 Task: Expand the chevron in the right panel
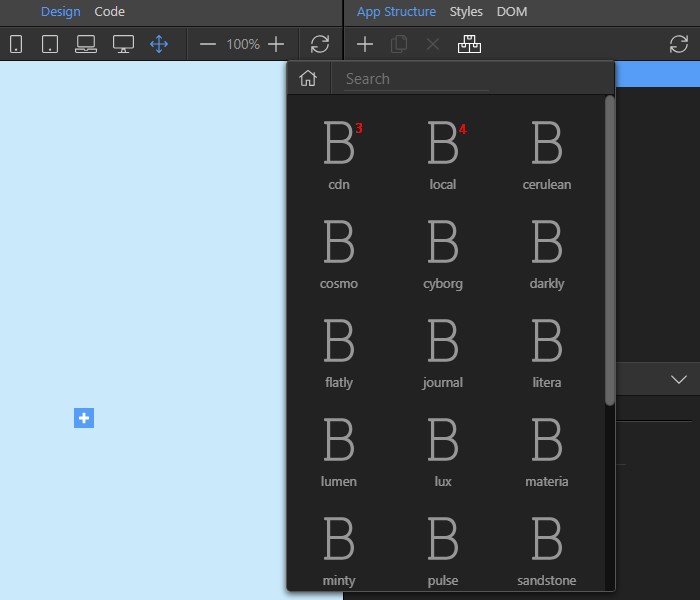tap(679, 379)
